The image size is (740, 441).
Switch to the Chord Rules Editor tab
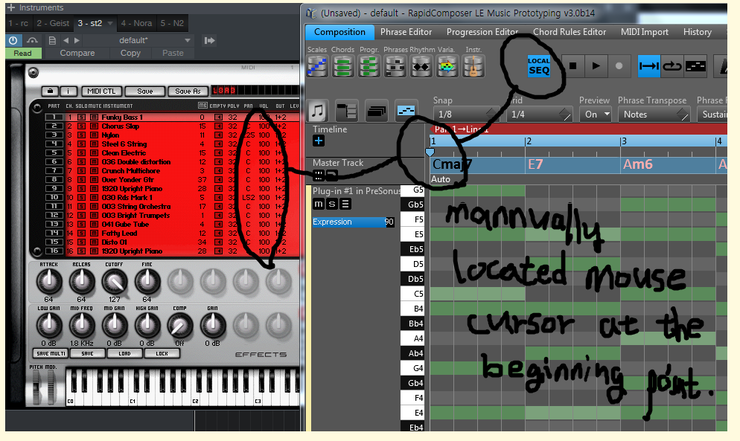tap(569, 32)
